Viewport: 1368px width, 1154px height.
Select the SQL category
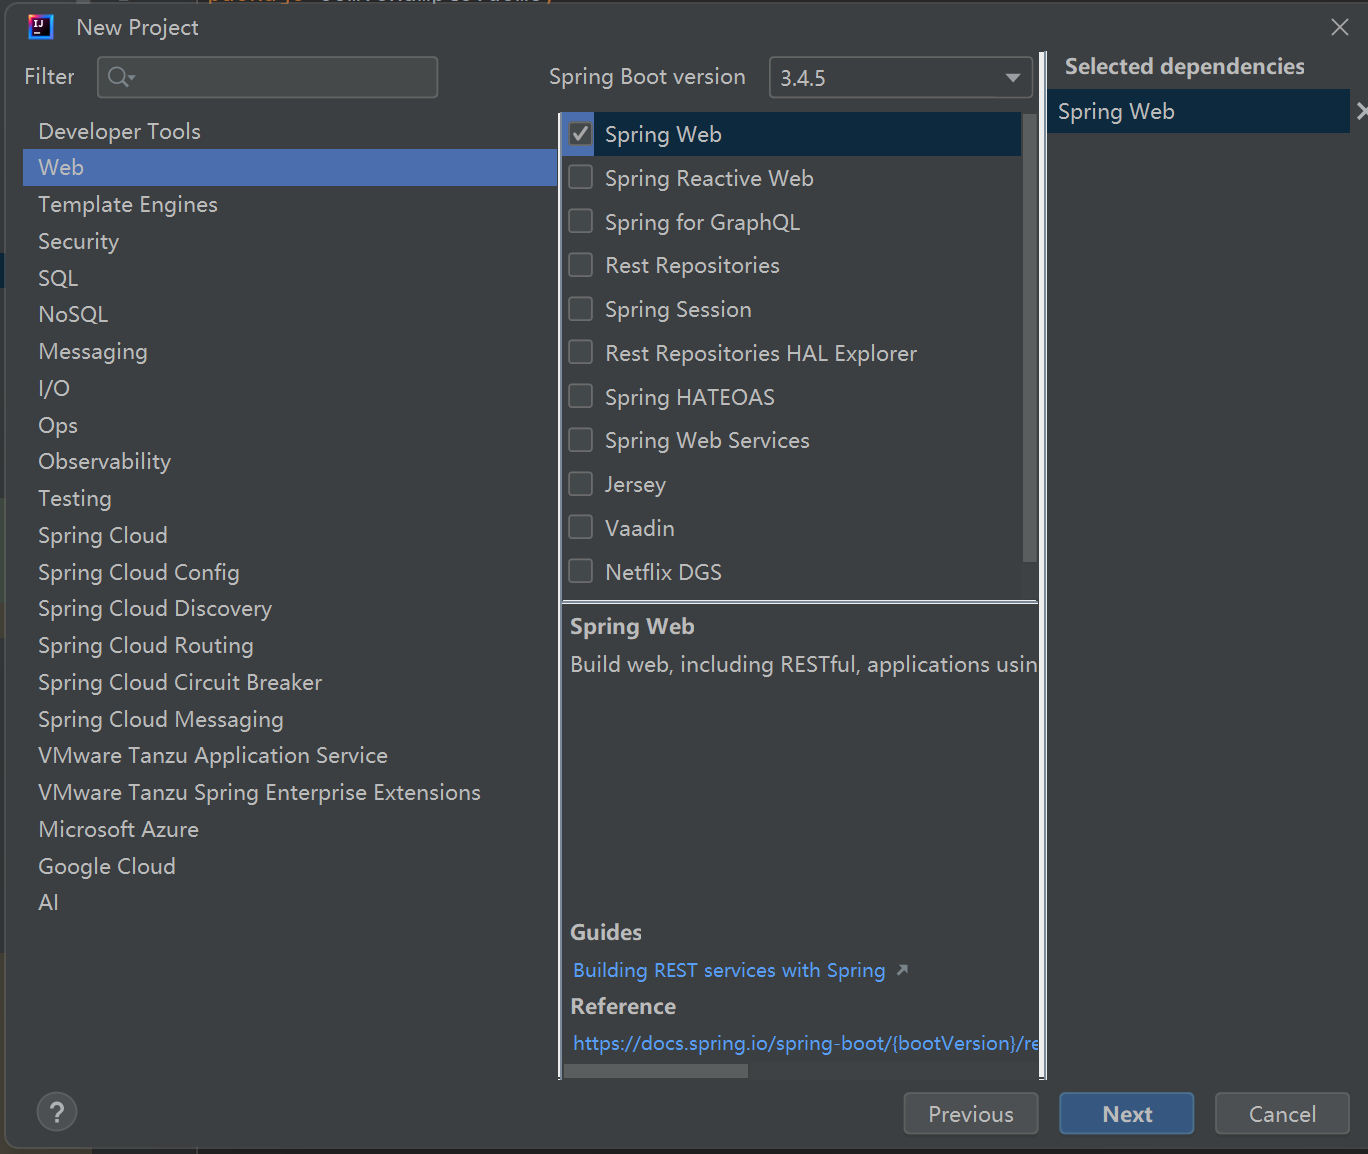point(290,278)
